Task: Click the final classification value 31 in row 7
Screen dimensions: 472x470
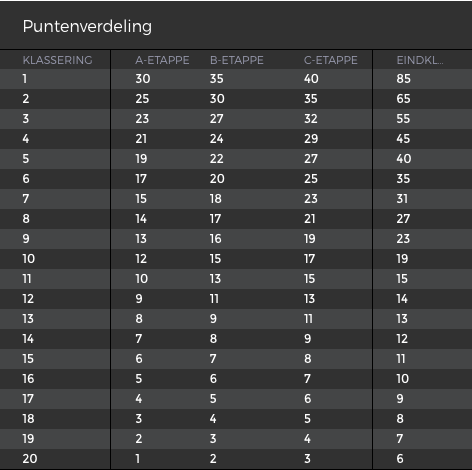Action: coord(402,199)
